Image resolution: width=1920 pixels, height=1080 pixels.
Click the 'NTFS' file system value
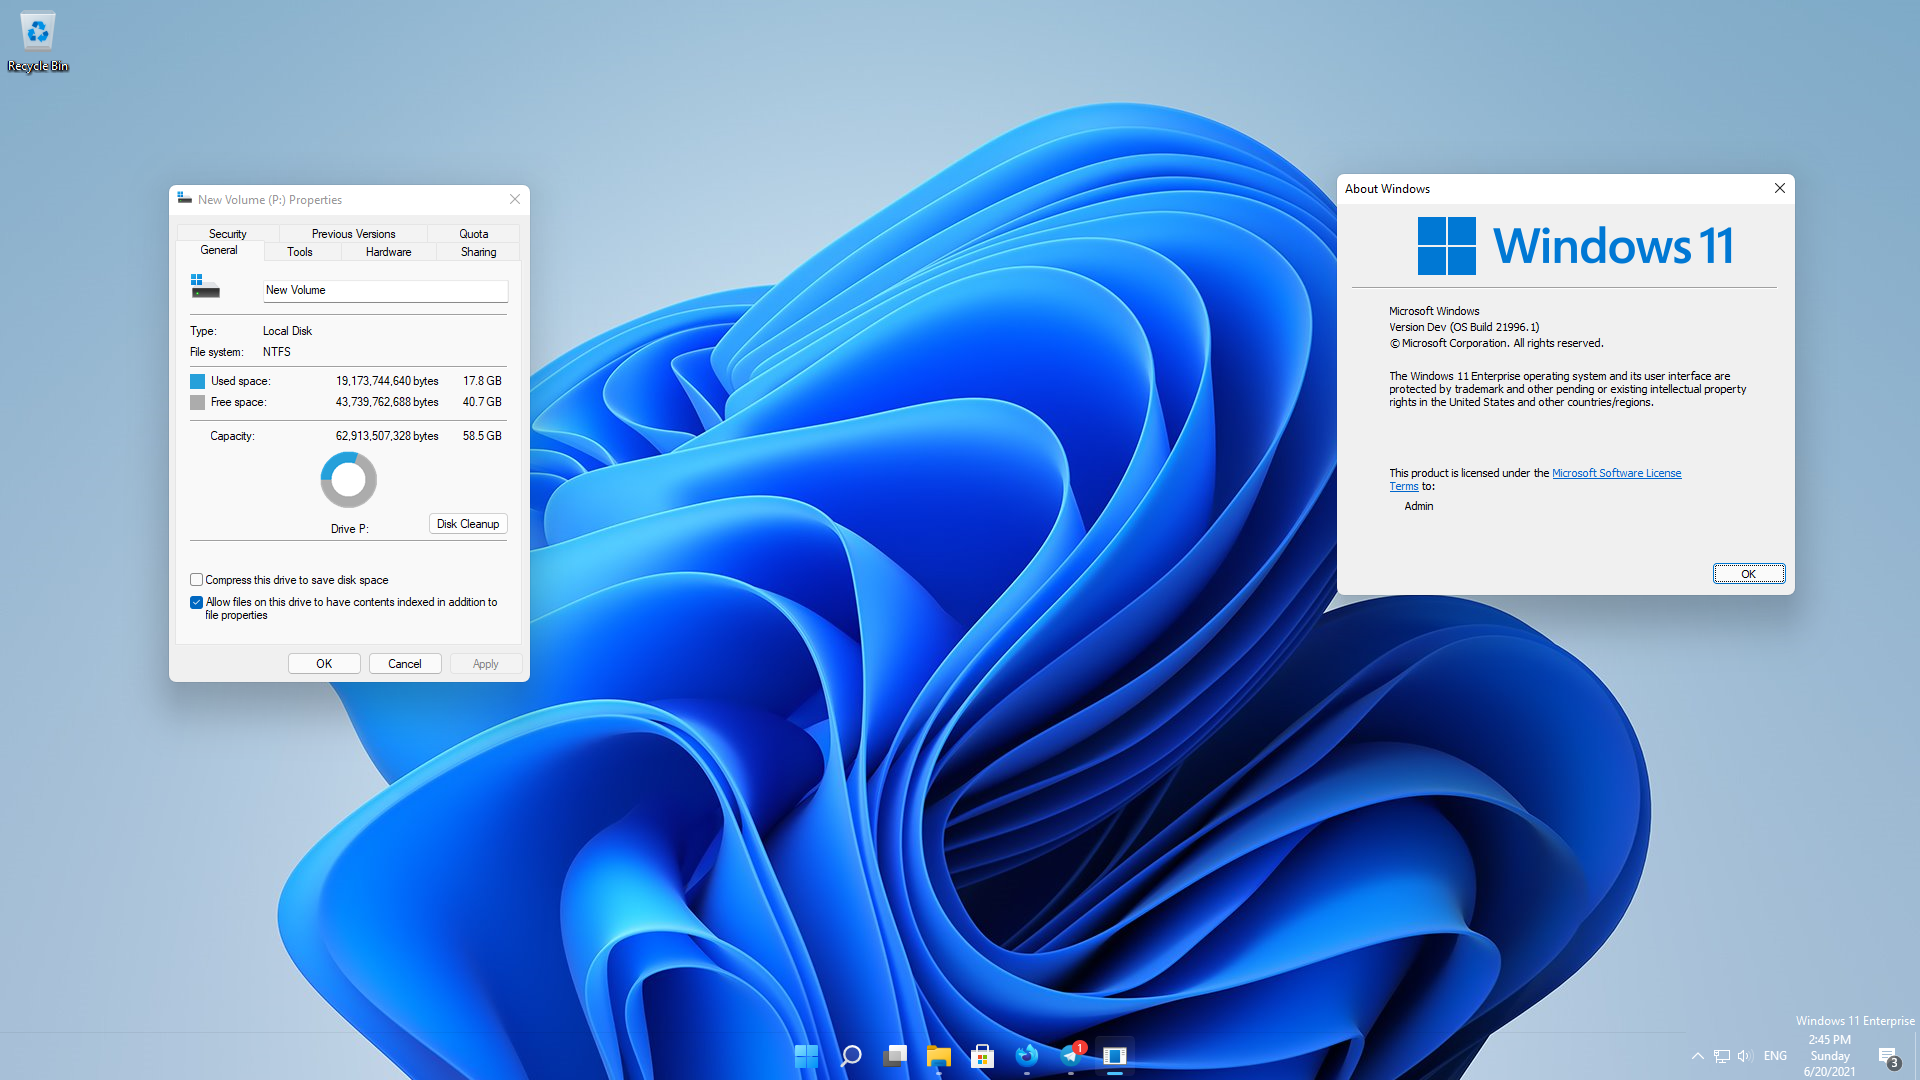click(x=277, y=352)
